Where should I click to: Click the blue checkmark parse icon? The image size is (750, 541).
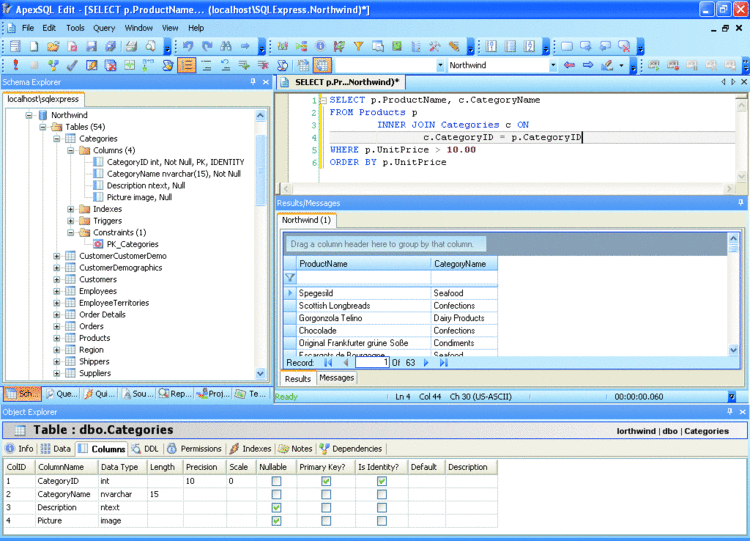click(x=72, y=65)
